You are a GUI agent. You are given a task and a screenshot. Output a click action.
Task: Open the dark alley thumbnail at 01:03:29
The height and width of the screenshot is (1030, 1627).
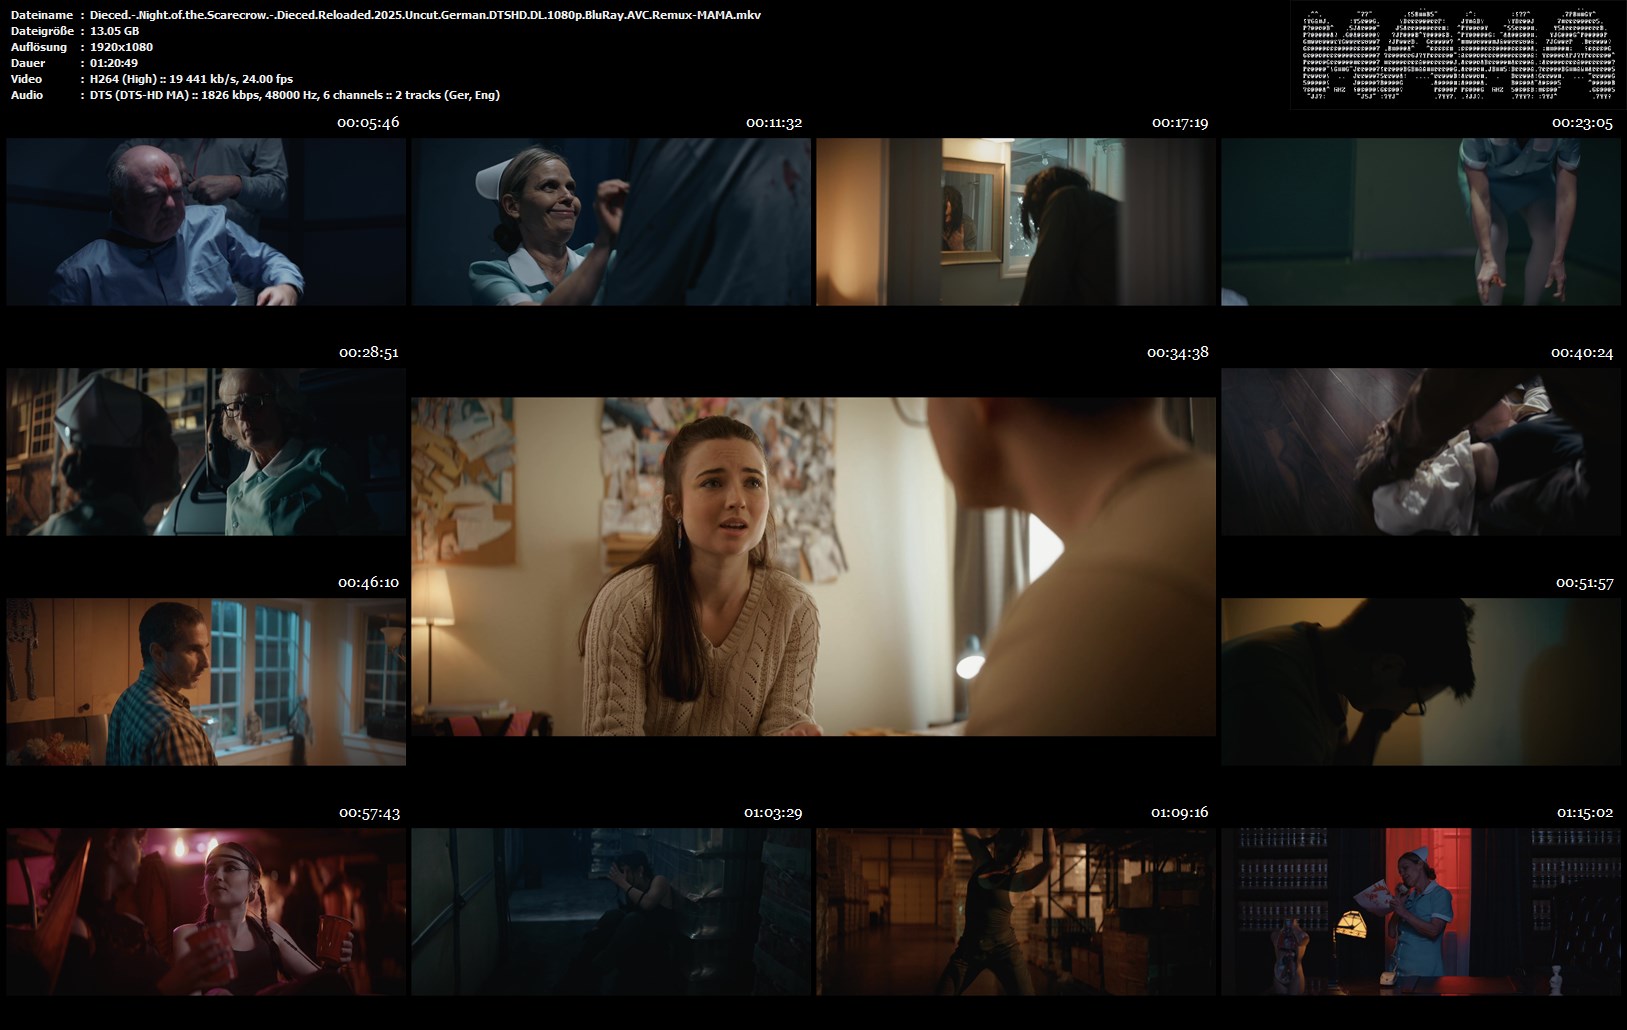point(611,912)
